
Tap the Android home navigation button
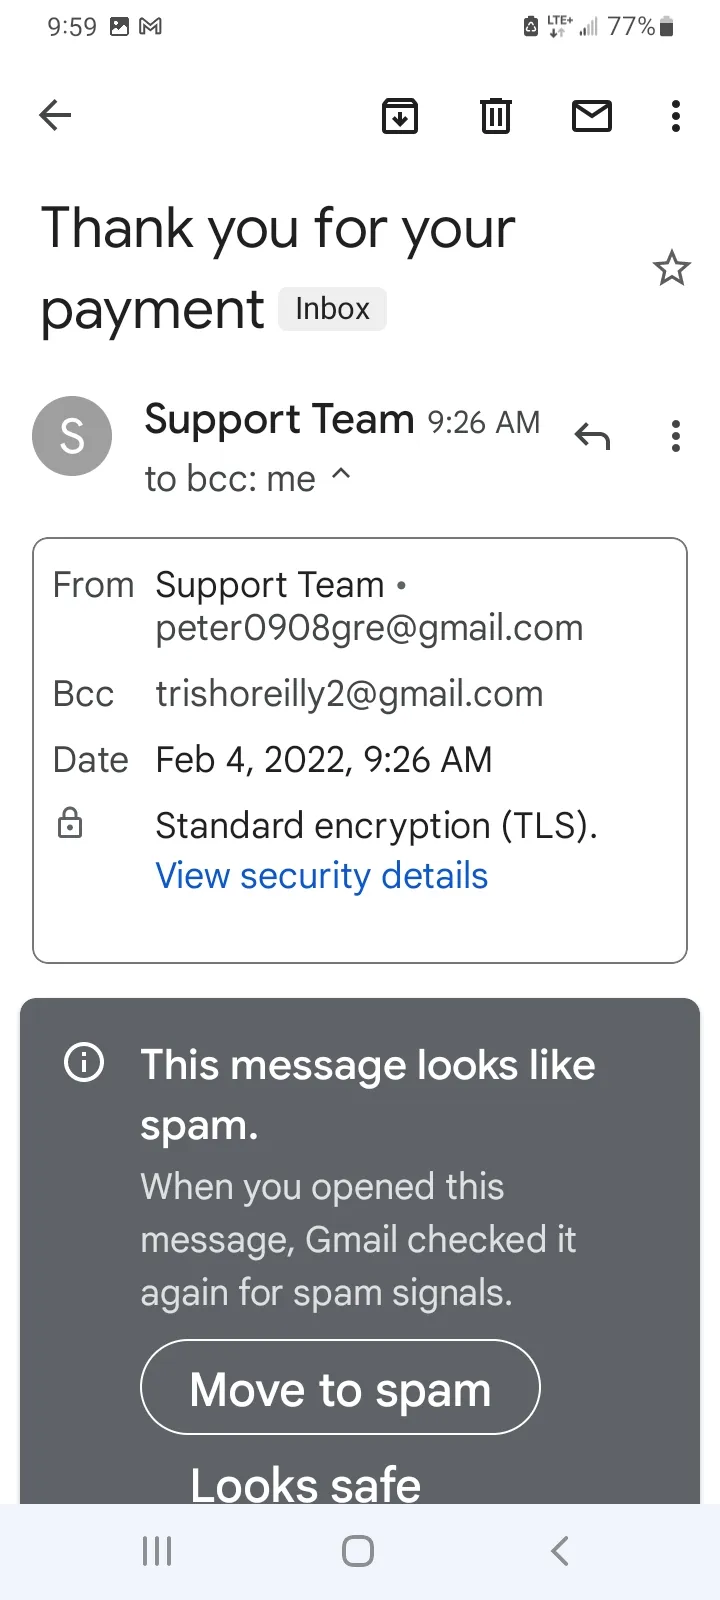tap(358, 1551)
